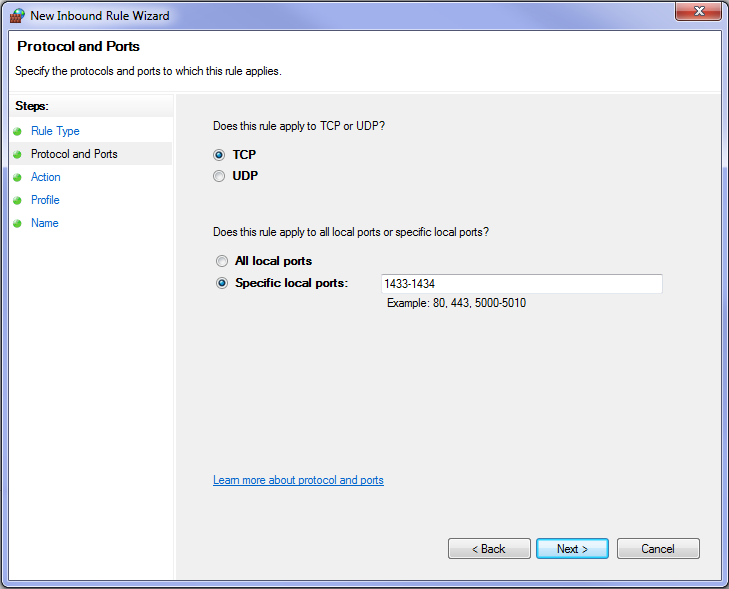Click the green bullet beside Name

(18, 224)
